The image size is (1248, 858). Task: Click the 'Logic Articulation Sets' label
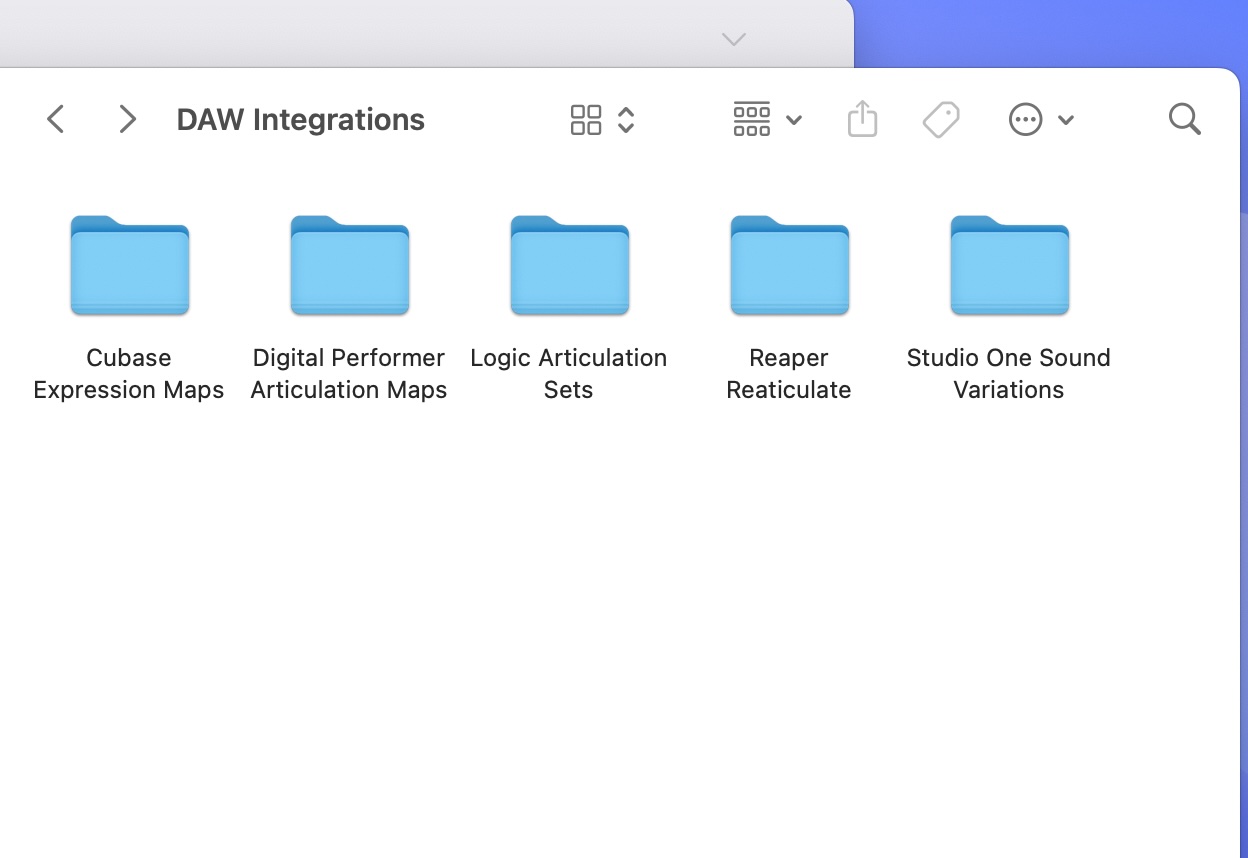tap(569, 373)
